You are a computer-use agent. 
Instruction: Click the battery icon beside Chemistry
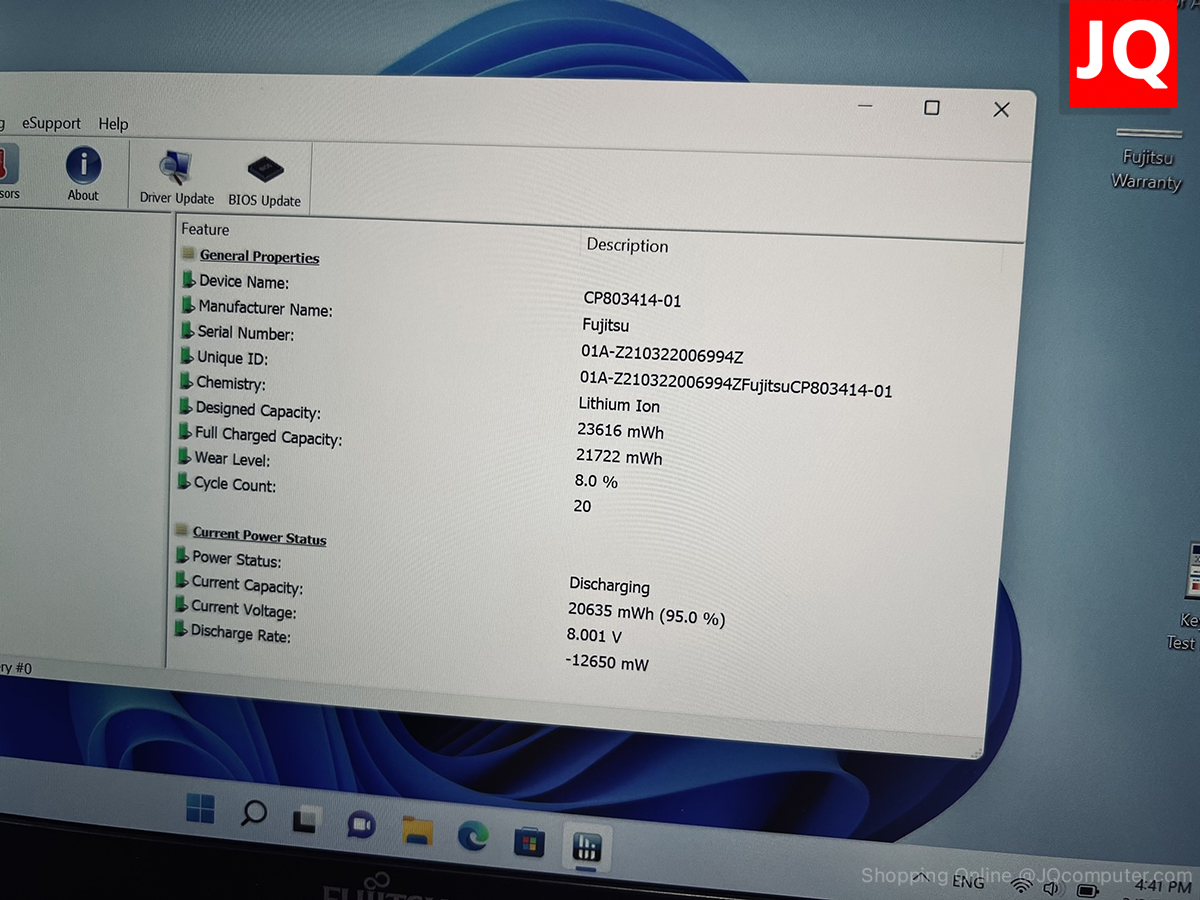coord(186,381)
